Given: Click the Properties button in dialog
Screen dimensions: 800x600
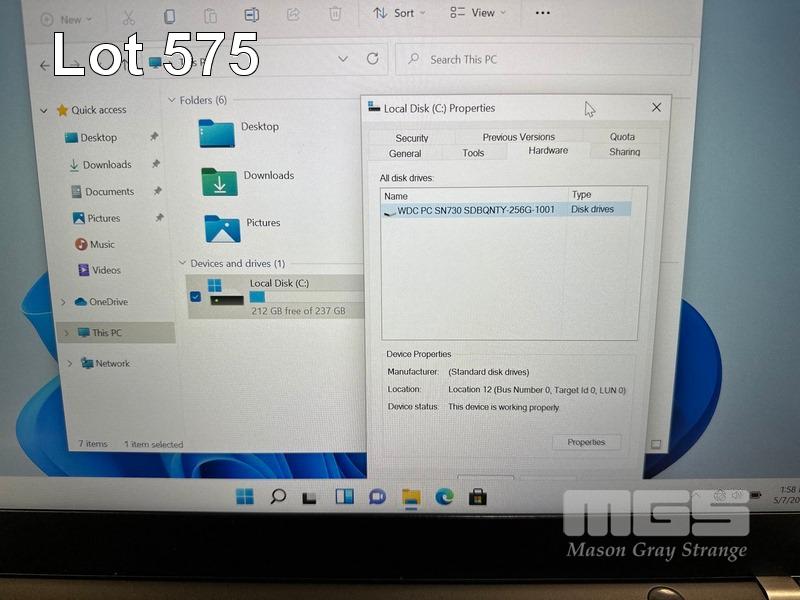Looking at the screenshot, I should (x=586, y=442).
